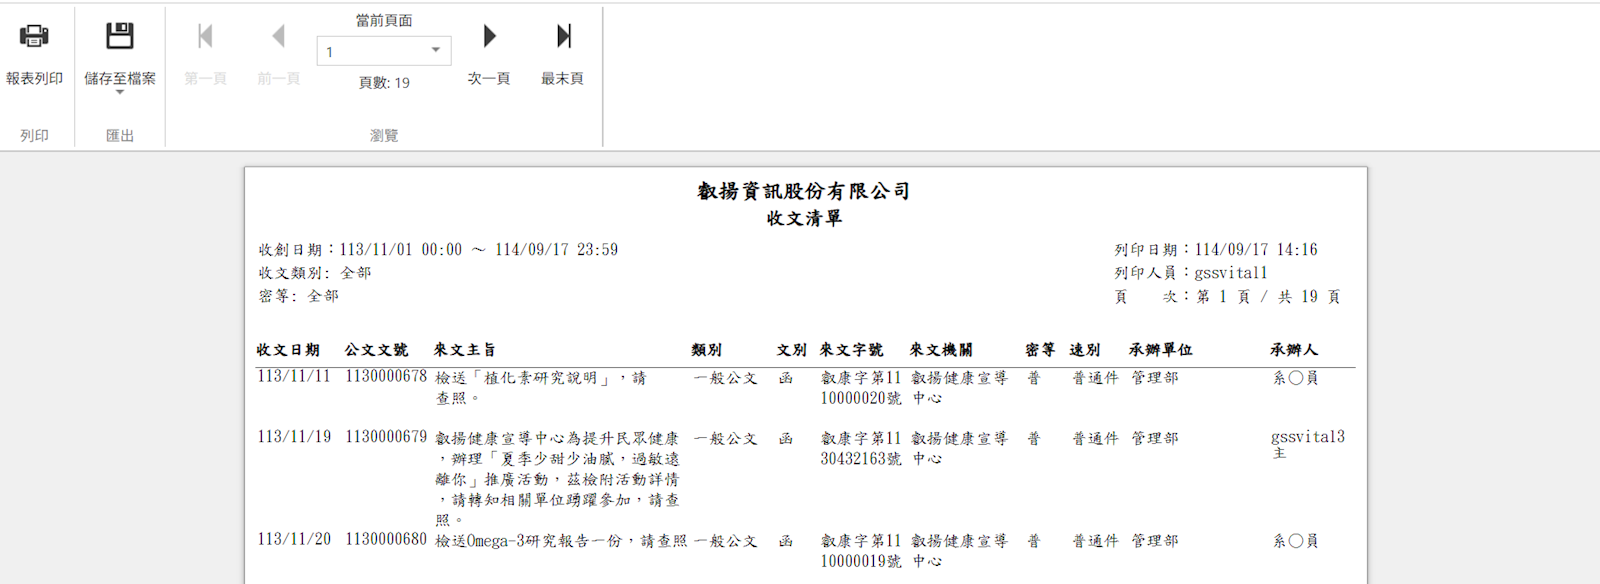
Task: Advance with the next page arrow icon
Action: pyautogui.click(x=489, y=36)
